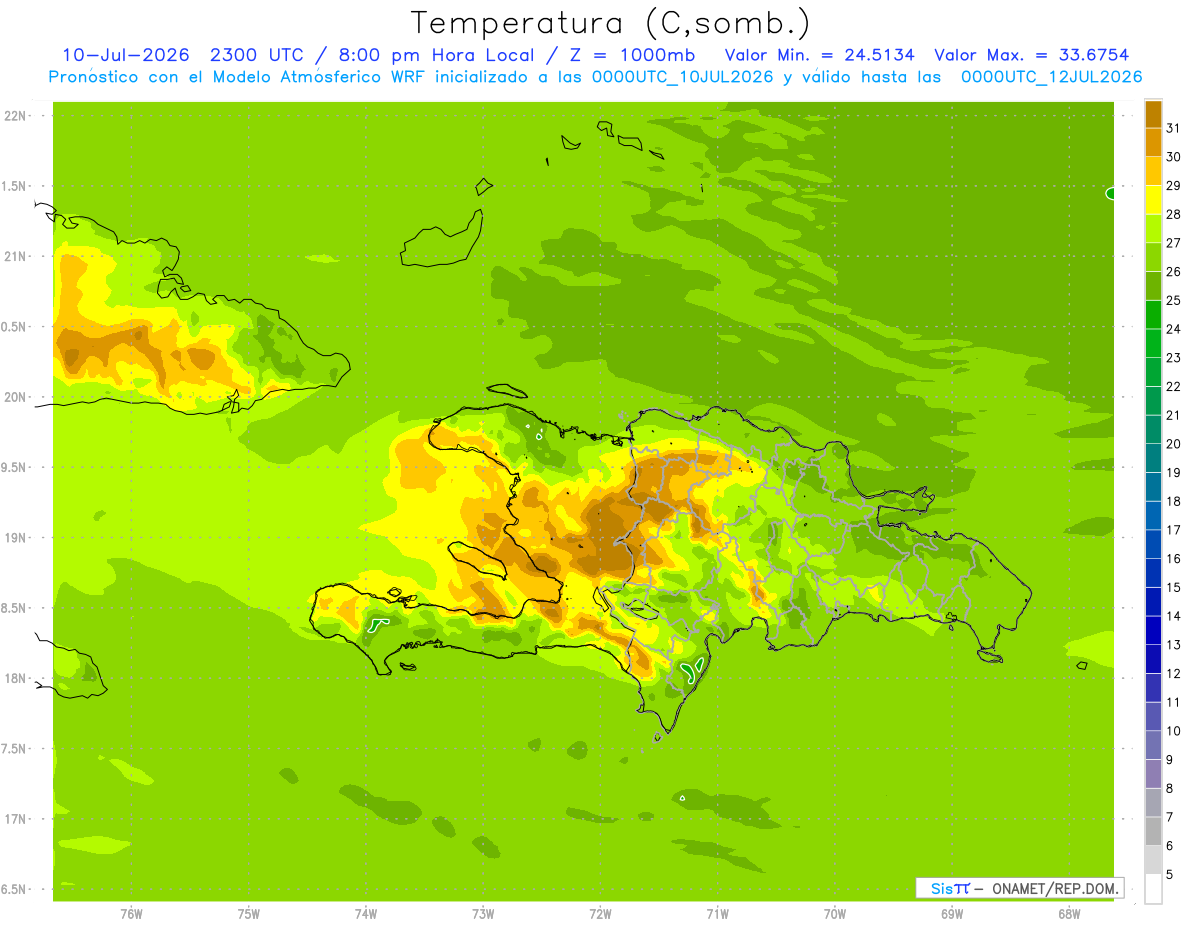Click the 'Z = 1000mb' level text

632,55
